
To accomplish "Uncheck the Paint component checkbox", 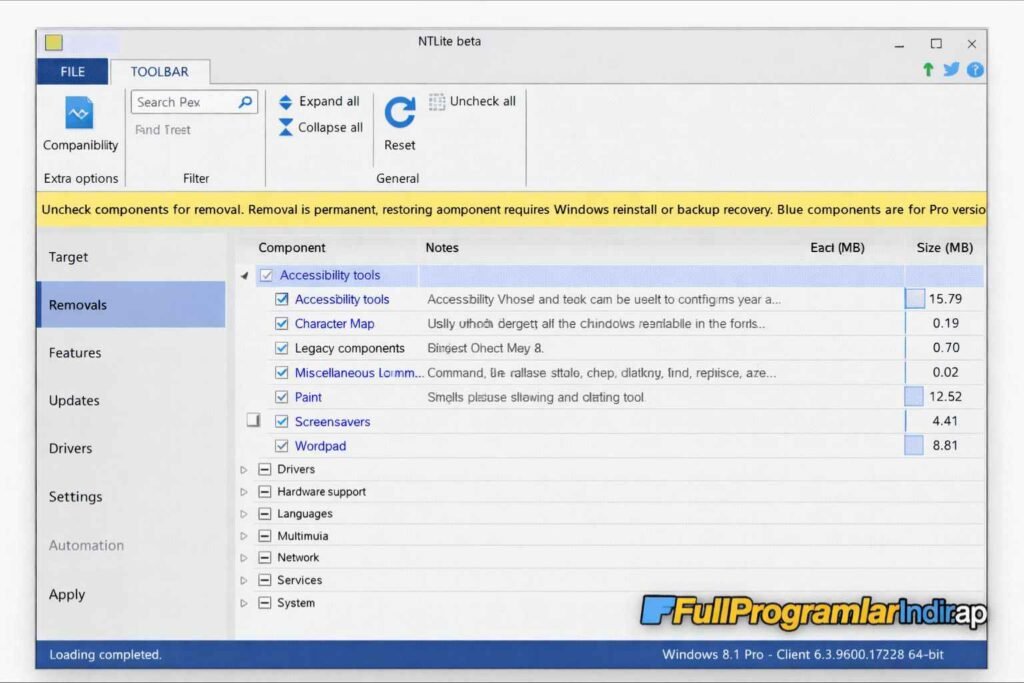I will tap(282, 397).
